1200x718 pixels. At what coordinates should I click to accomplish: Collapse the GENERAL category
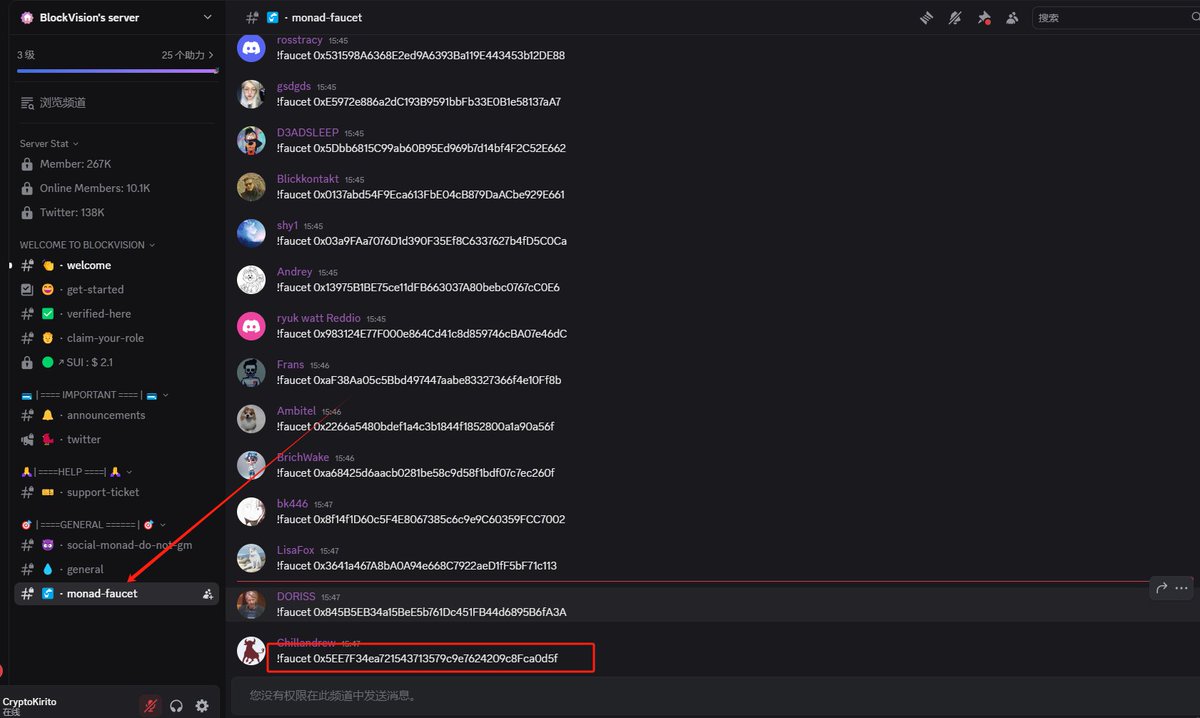(93, 525)
